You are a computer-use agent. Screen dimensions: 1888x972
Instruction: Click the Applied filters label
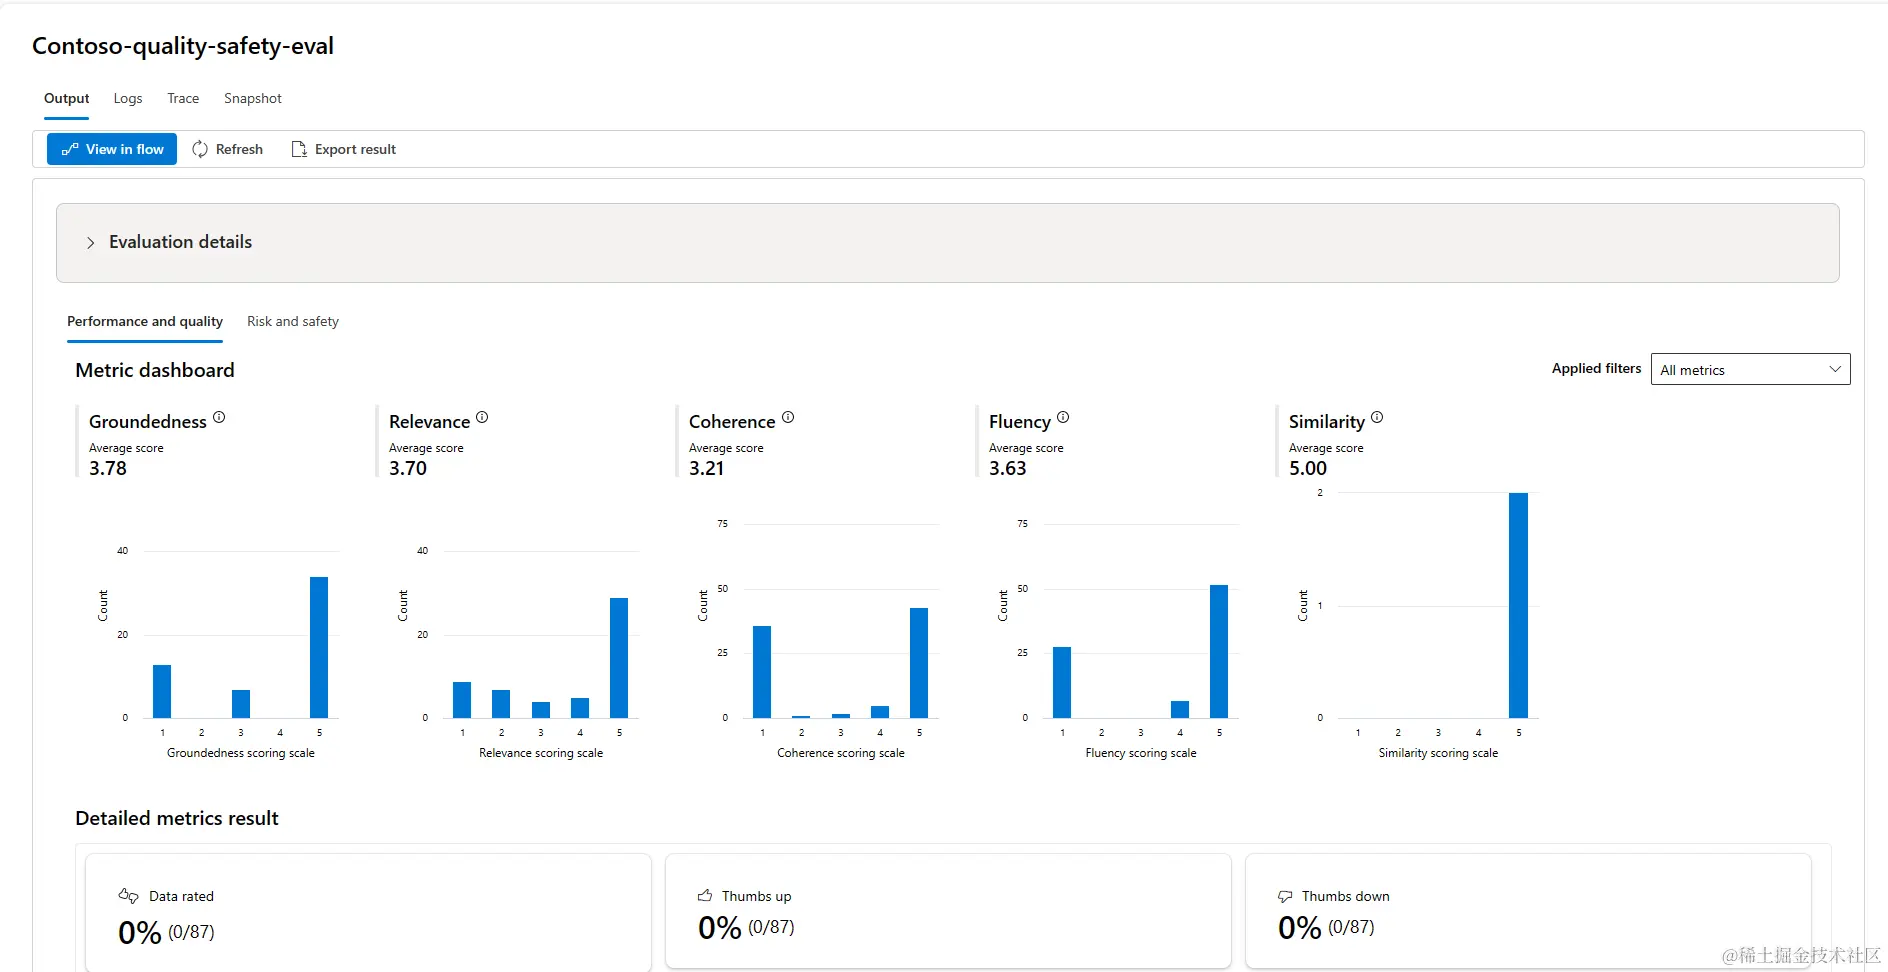(1596, 368)
